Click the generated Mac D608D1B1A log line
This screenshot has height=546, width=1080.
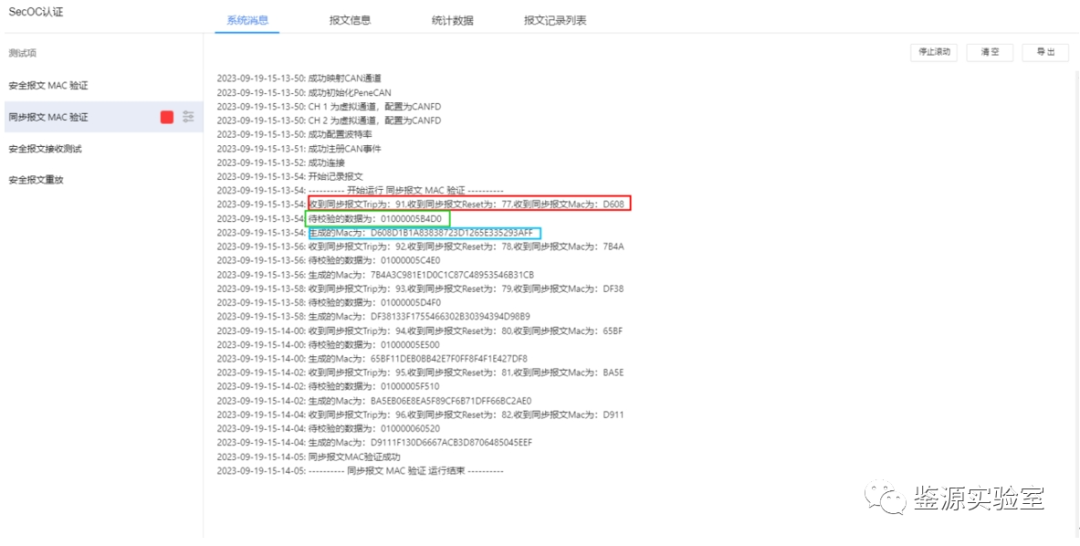pos(424,233)
